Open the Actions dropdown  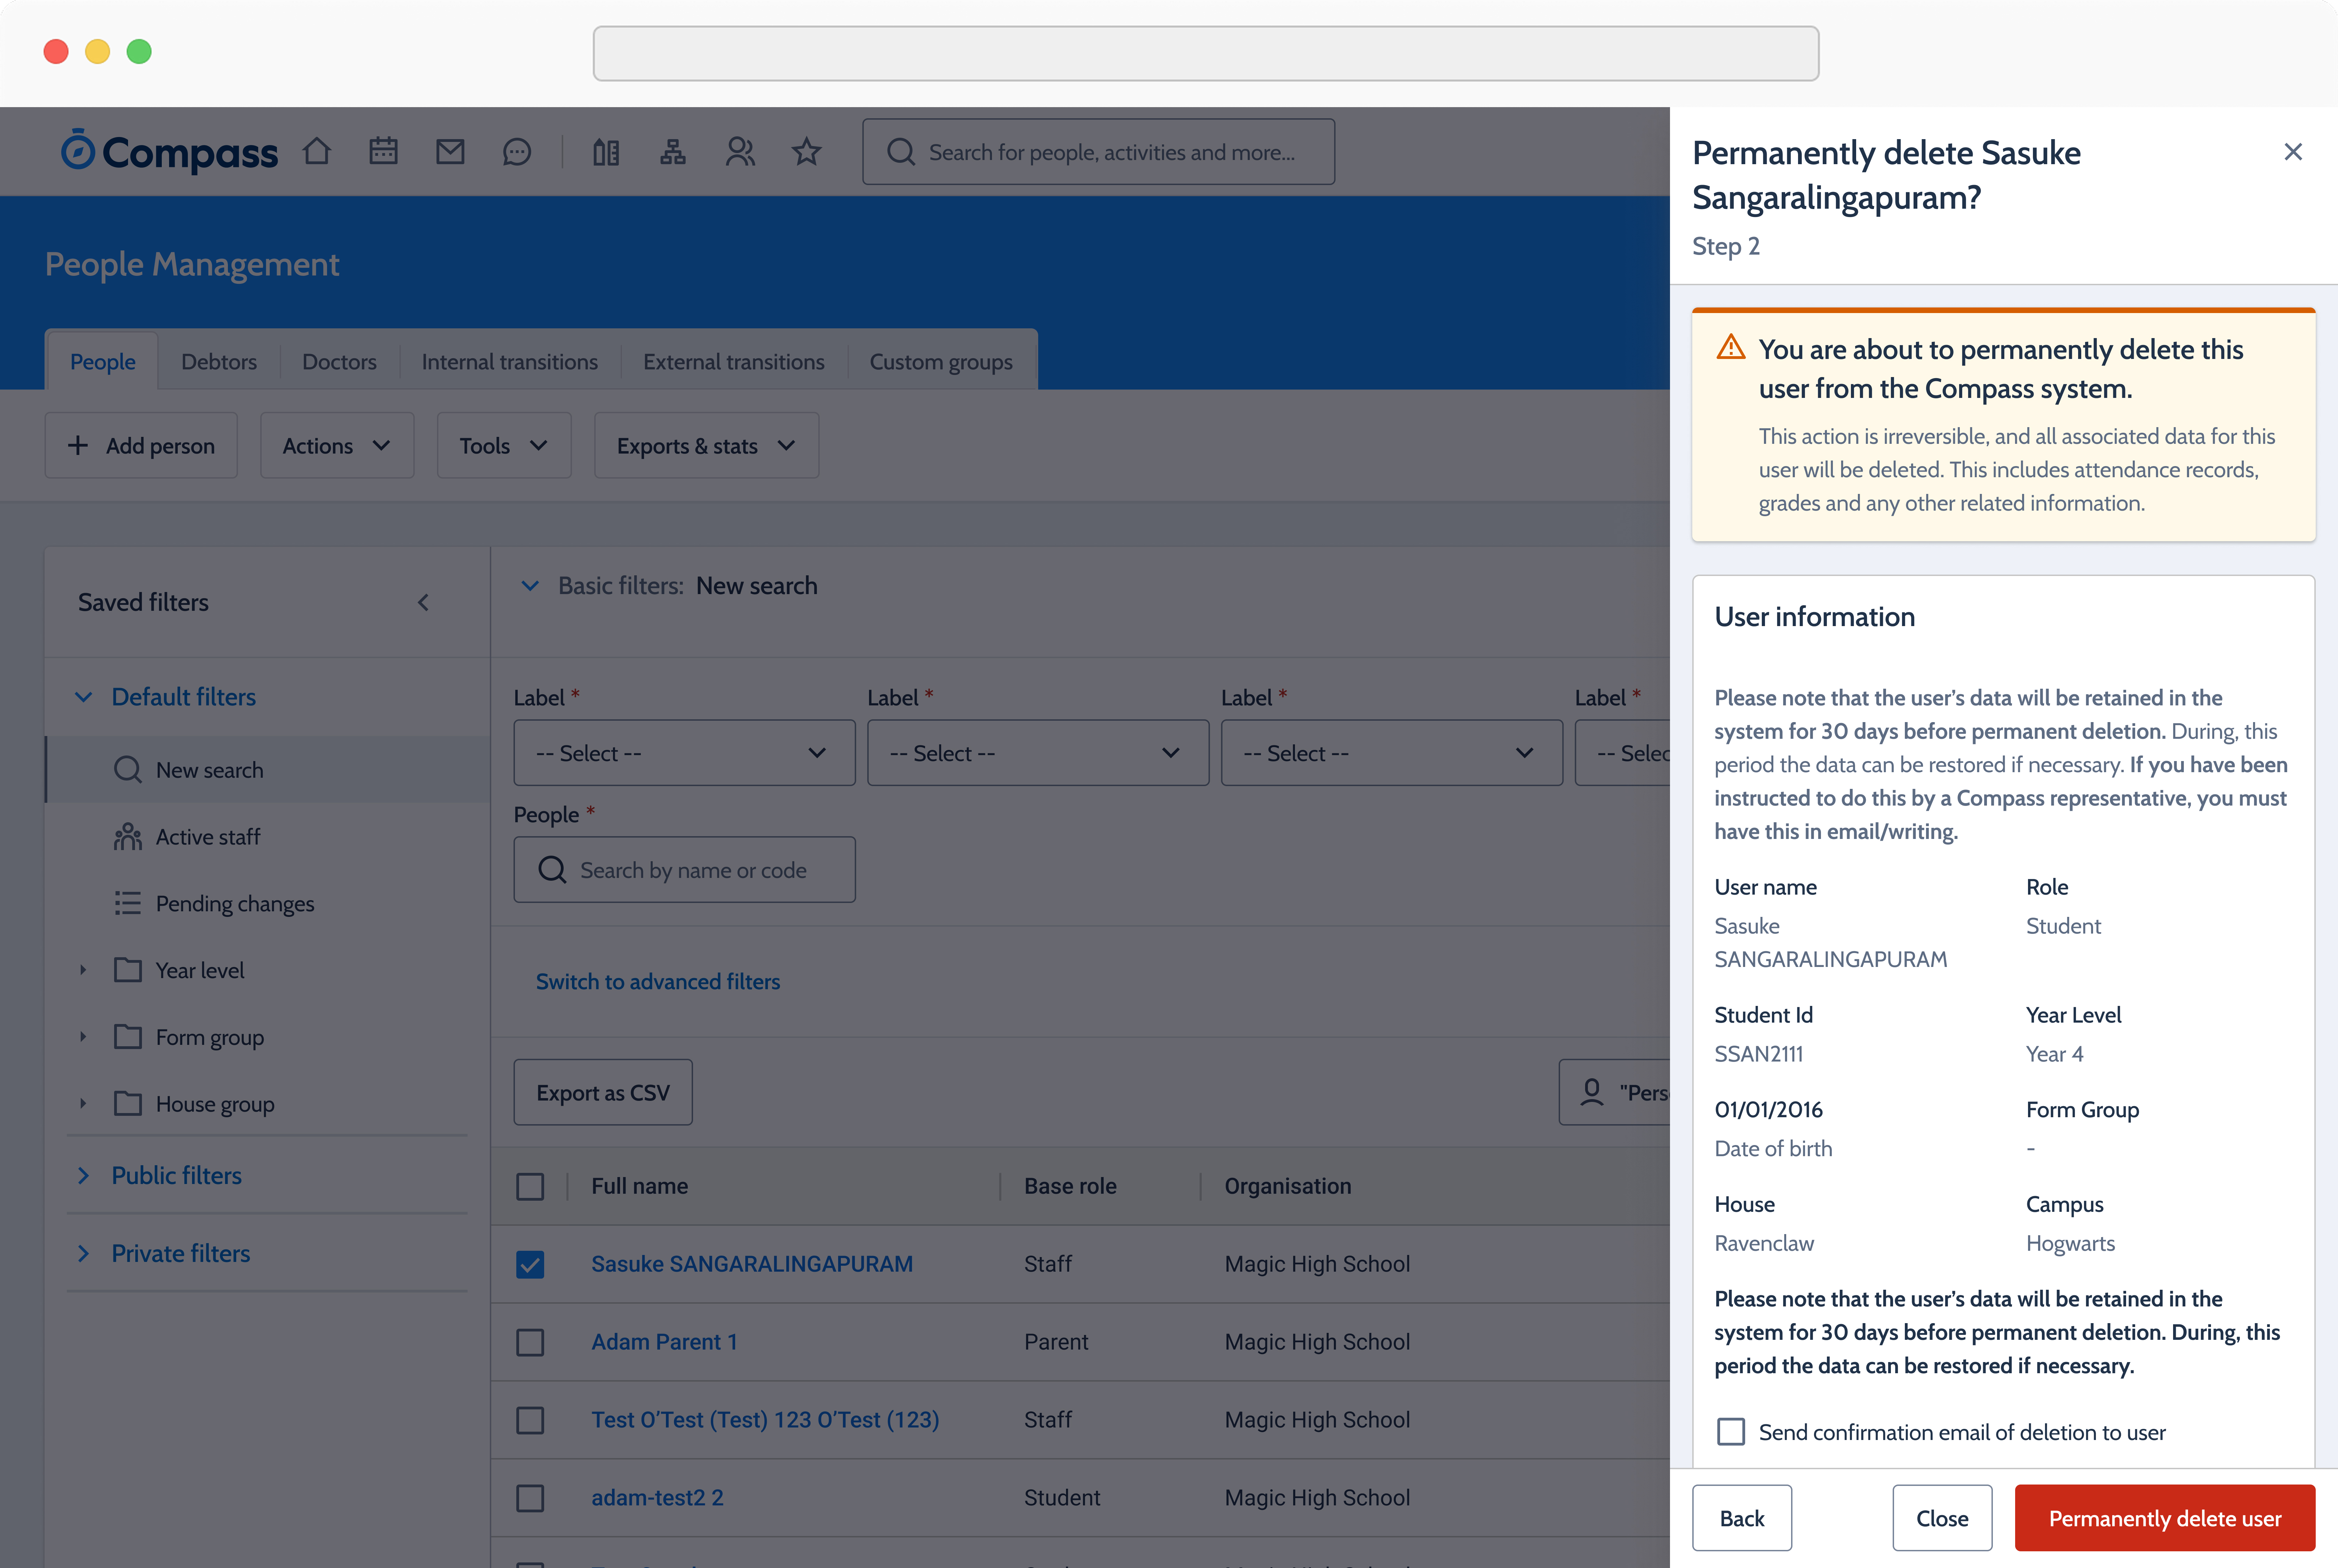tap(337, 445)
